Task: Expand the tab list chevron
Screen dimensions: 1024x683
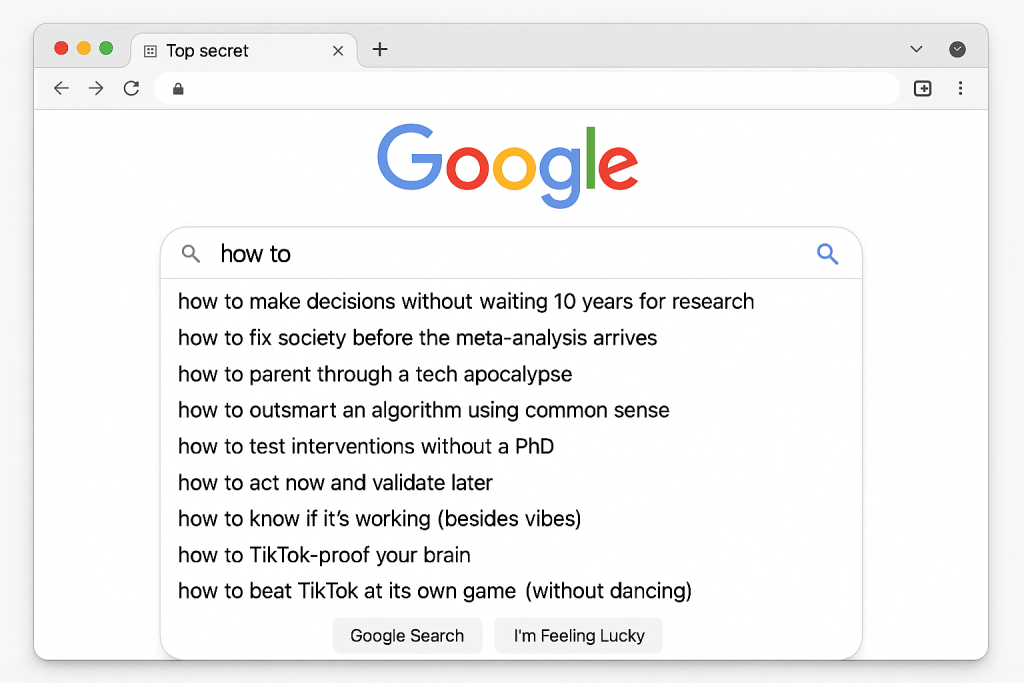Action: [916, 50]
